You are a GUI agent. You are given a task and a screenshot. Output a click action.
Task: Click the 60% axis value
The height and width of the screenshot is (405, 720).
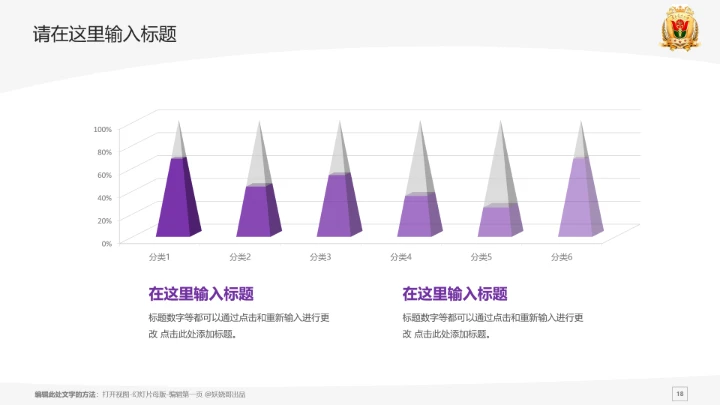(104, 175)
